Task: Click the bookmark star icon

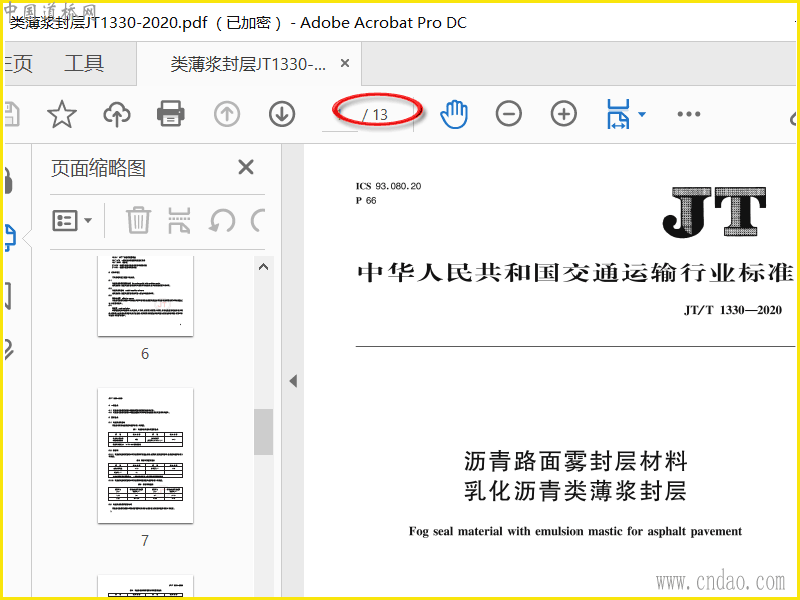Action: pos(62,114)
